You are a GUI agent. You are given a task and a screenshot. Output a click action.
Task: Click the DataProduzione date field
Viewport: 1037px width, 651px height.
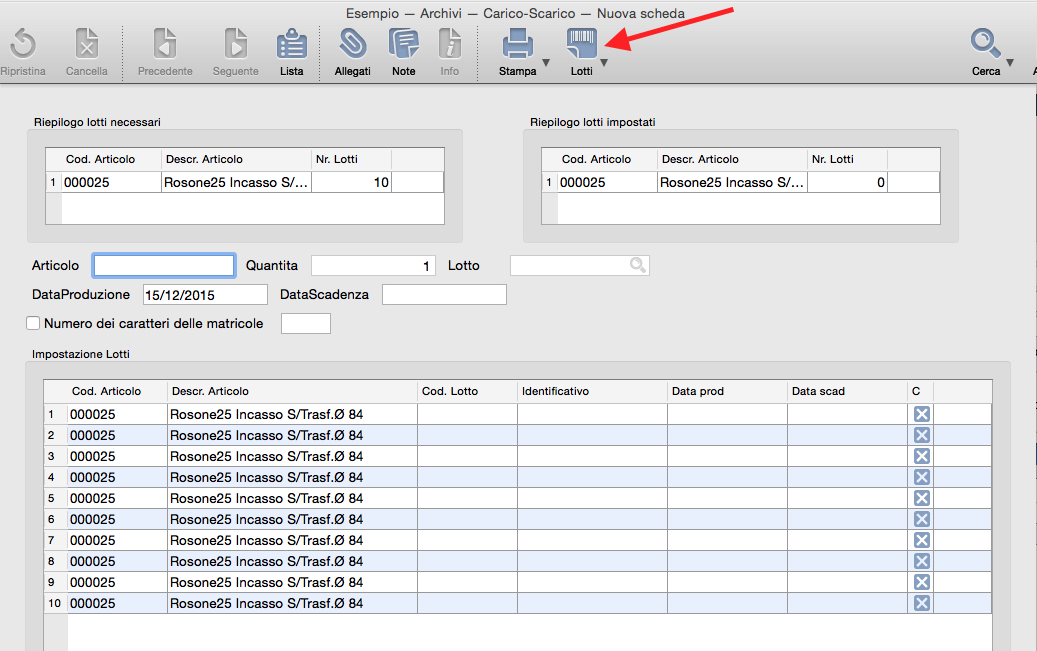tap(205, 294)
